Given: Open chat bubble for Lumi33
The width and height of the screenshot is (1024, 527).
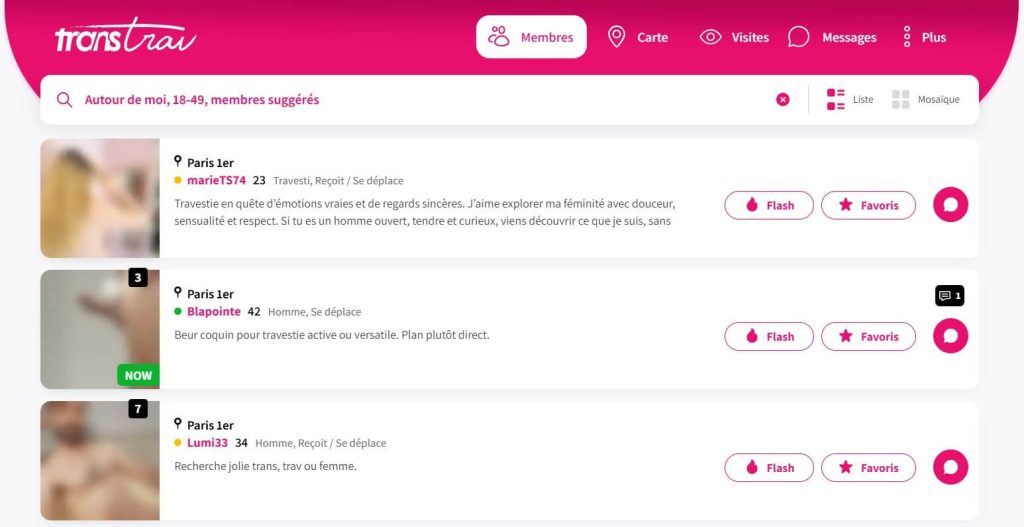Looking at the screenshot, I should click(x=950, y=467).
